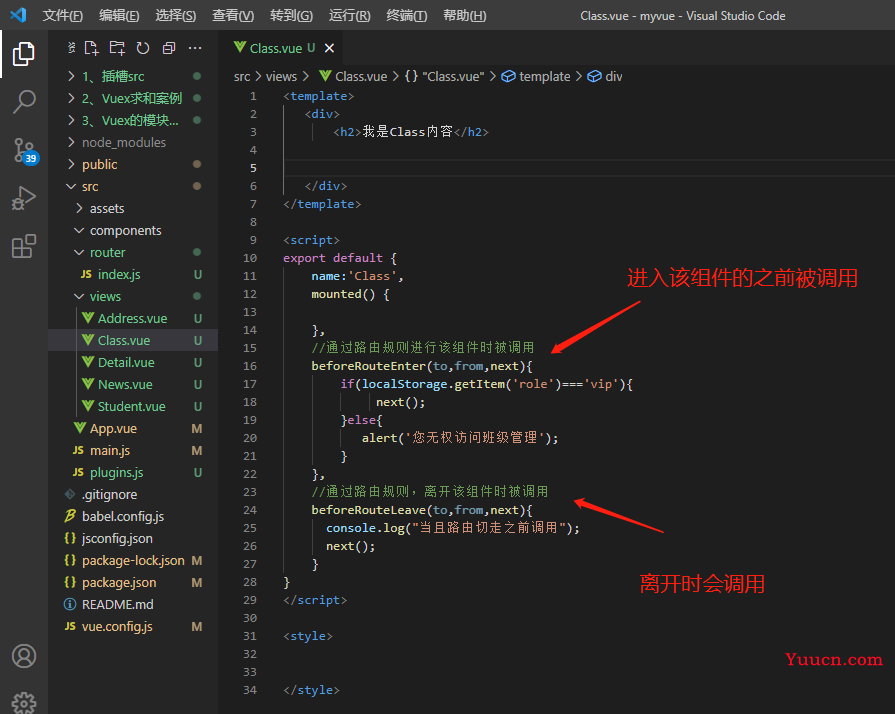Expand the assets folder
This screenshot has width=895, height=714.
(x=133, y=208)
